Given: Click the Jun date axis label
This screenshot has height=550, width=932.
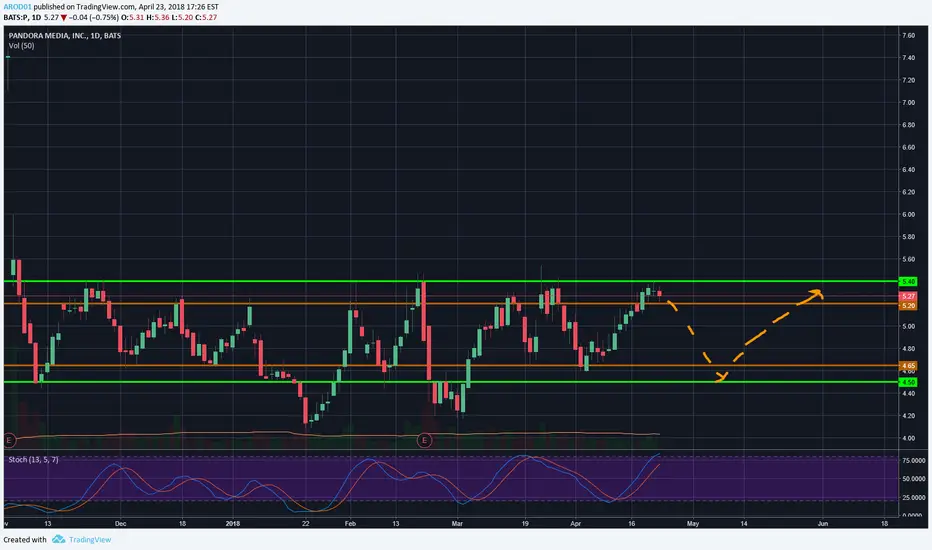Looking at the screenshot, I should point(823,524).
